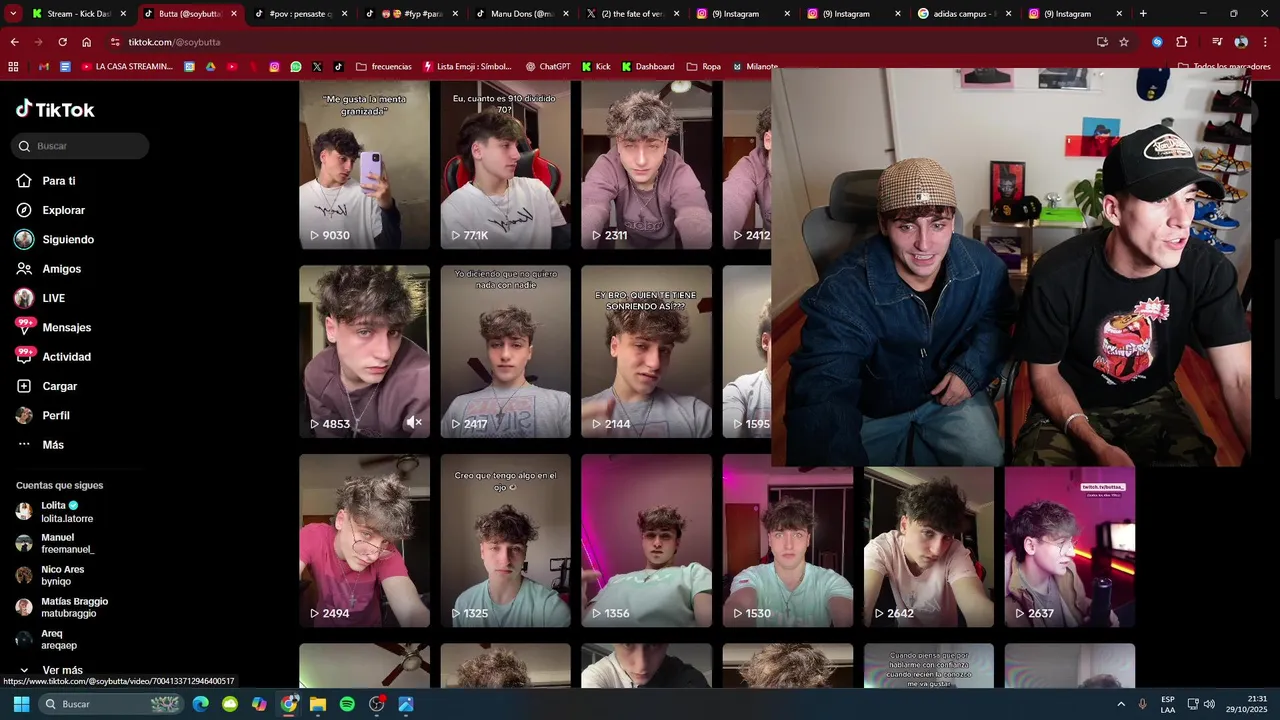
Task: Click the install app icon
Action: [x=1102, y=42]
